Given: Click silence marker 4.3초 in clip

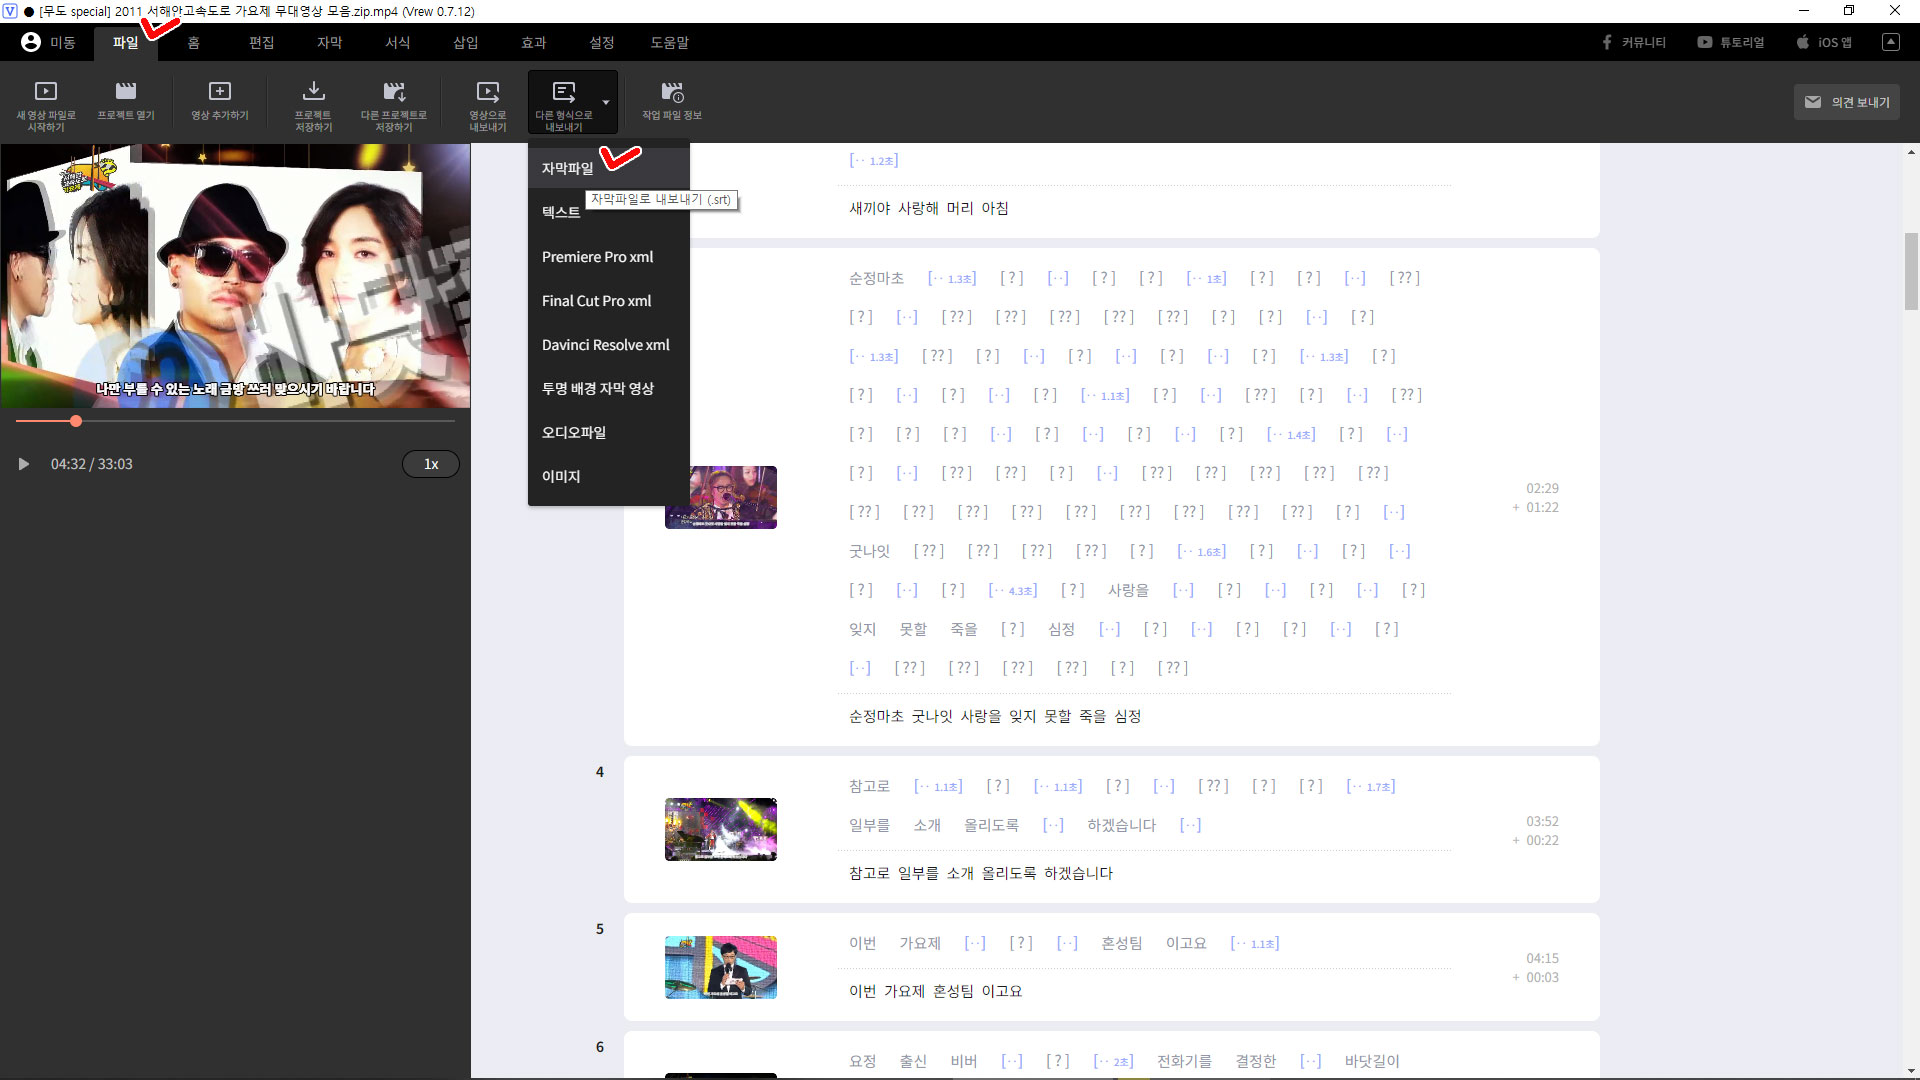Looking at the screenshot, I should point(1013,590).
